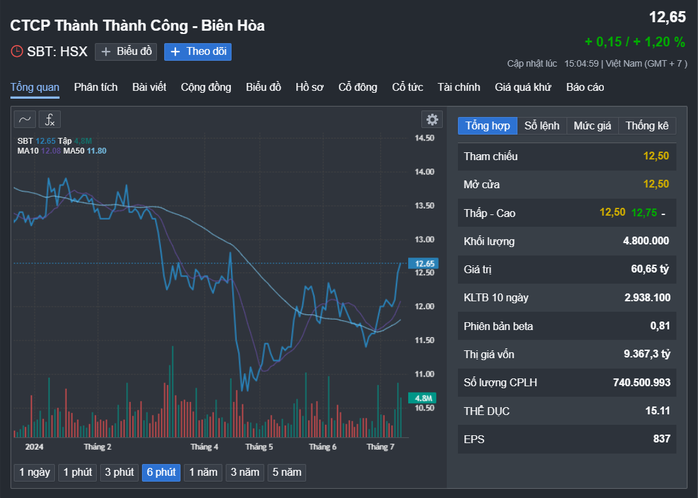The image size is (698, 498).
Task: Click the SBT 12.65 legend label
Action: [37, 141]
